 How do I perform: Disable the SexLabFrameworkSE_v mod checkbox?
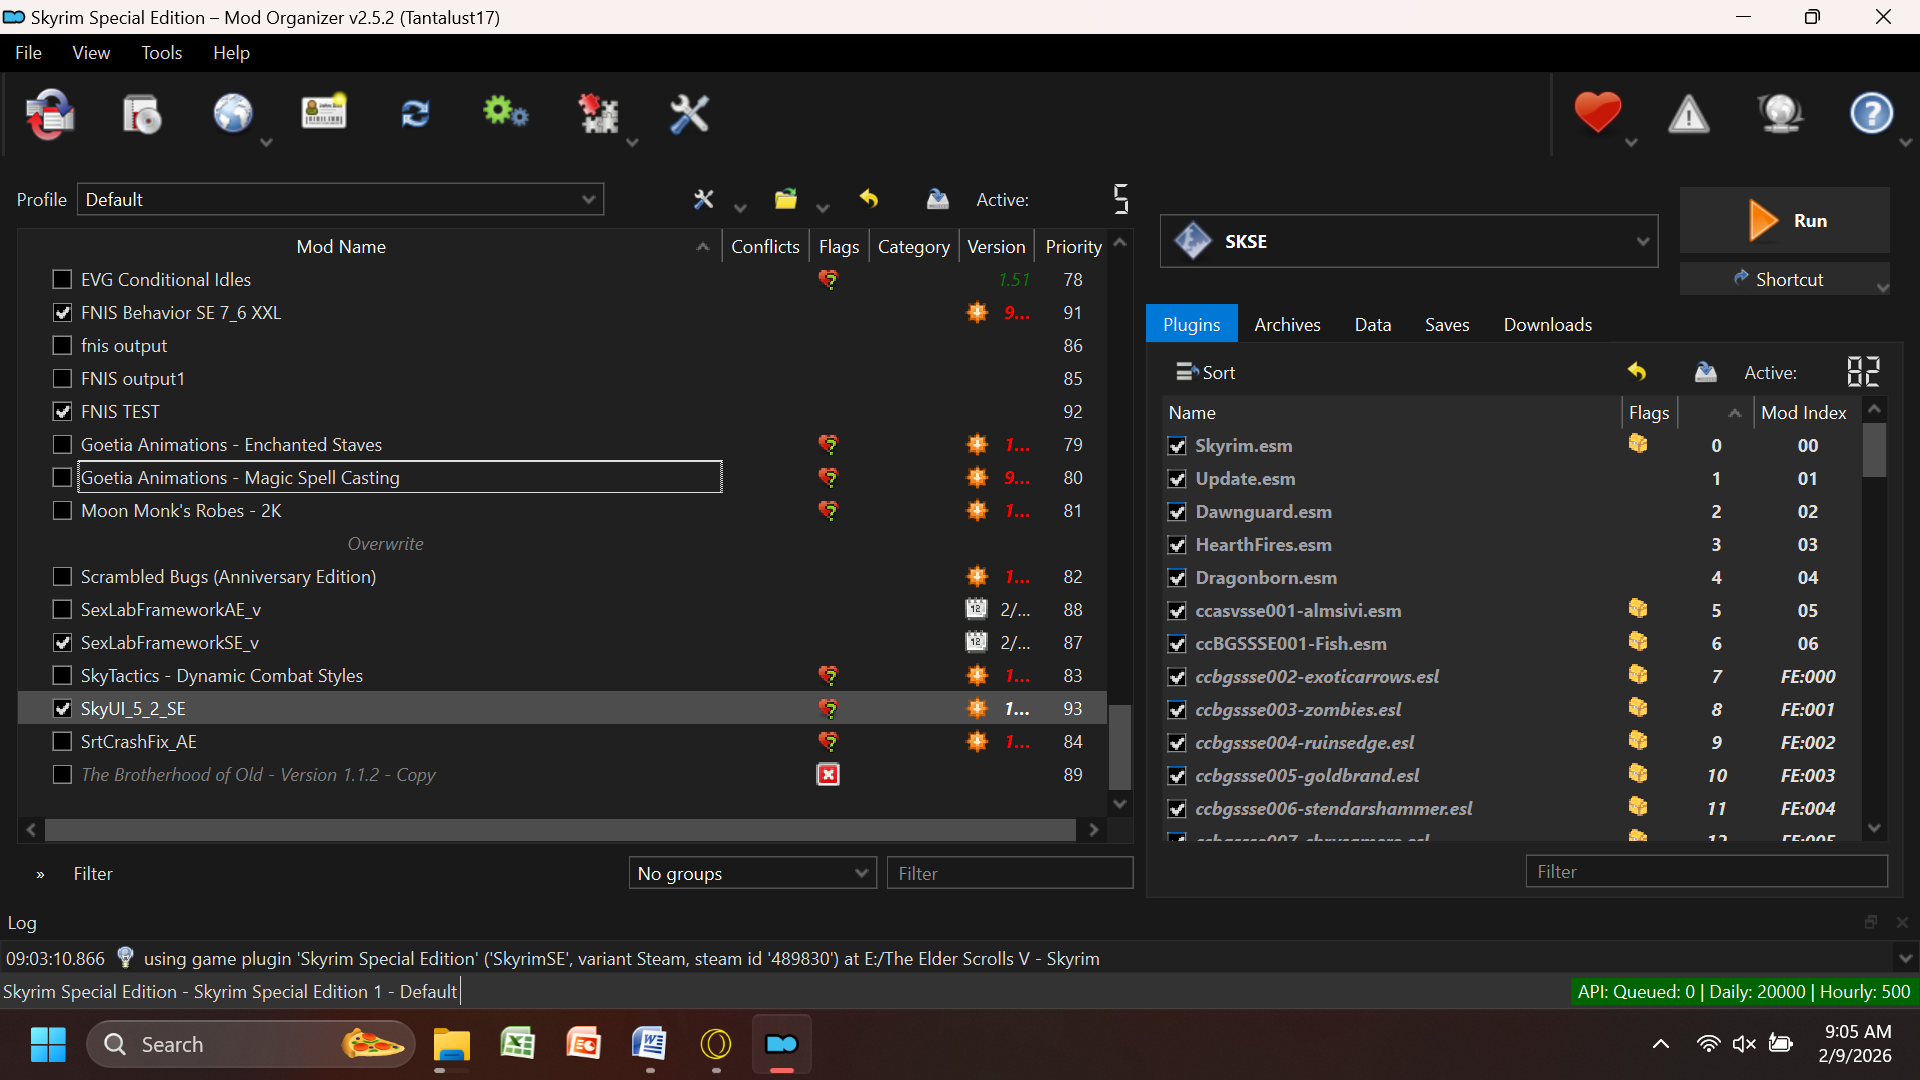(x=62, y=642)
